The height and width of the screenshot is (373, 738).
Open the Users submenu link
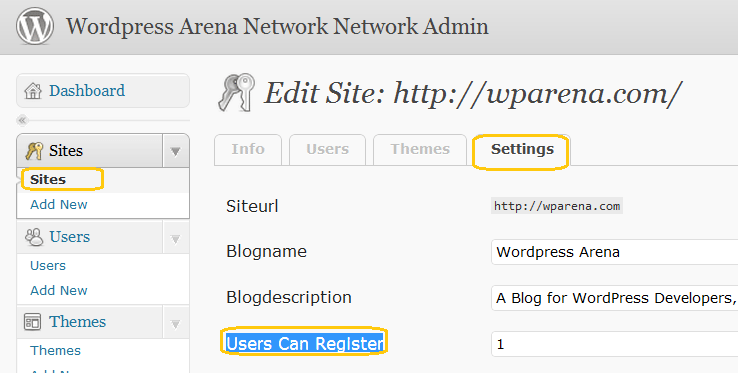48,266
